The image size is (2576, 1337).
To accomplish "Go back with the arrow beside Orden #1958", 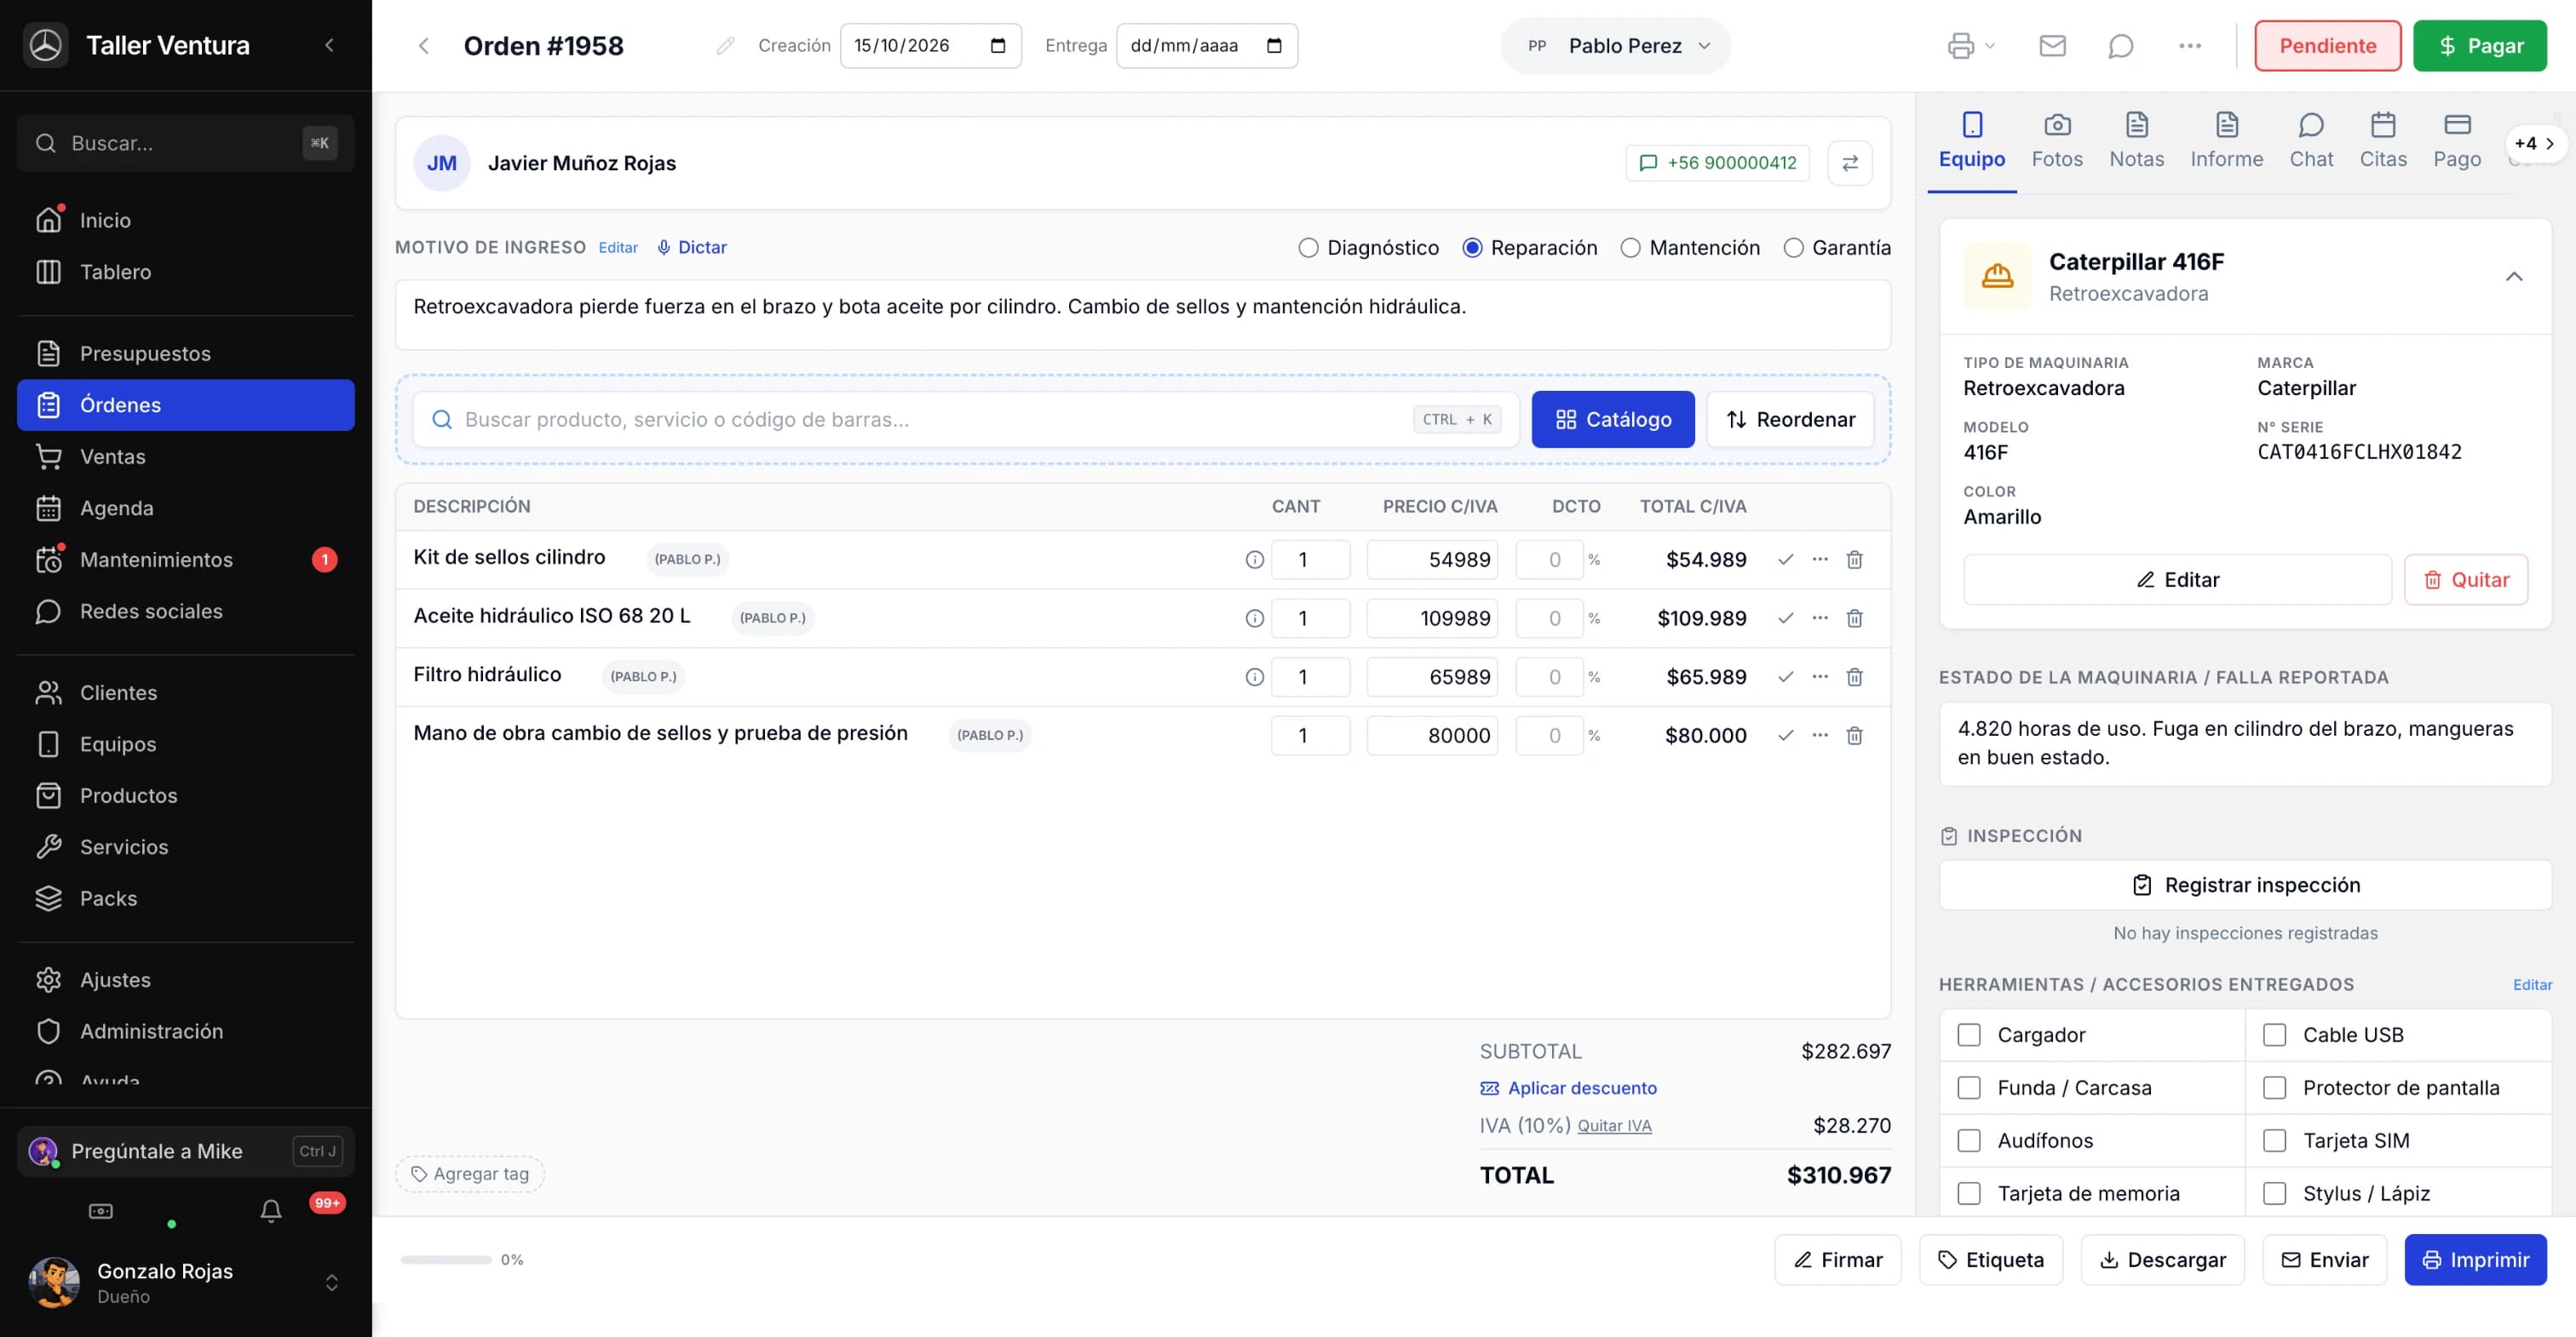I will pos(424,46).
